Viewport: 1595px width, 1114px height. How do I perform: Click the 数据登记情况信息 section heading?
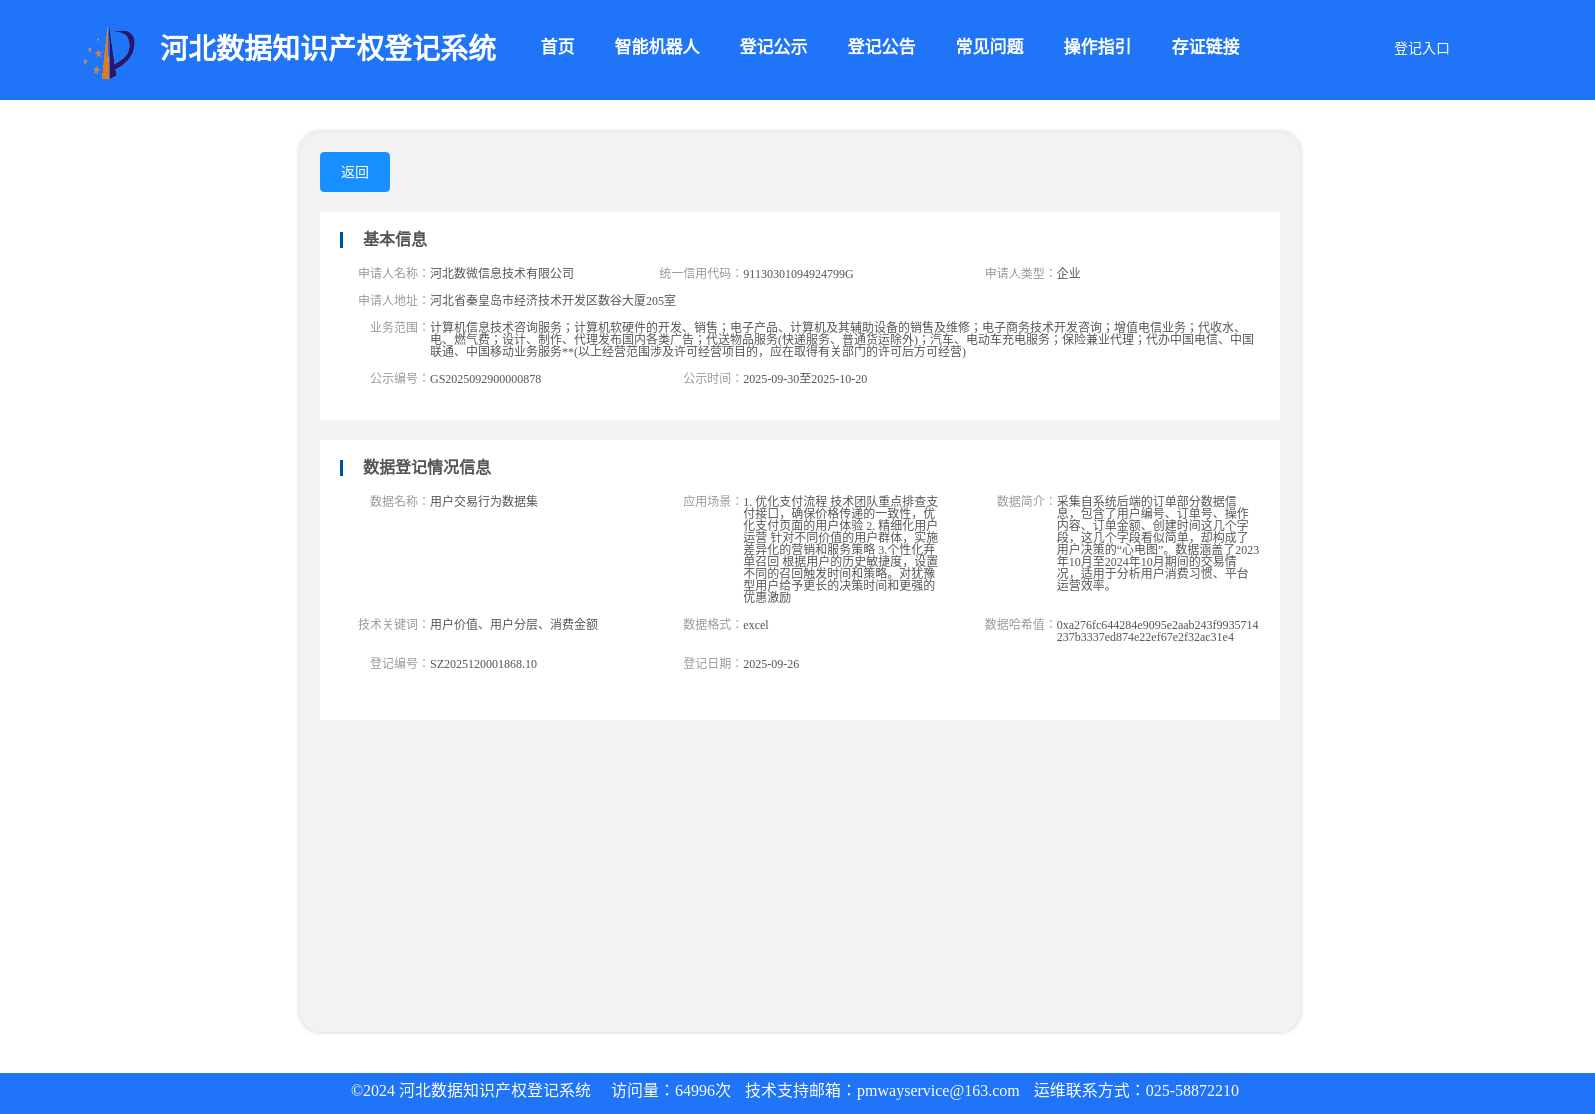click(426, 467)
